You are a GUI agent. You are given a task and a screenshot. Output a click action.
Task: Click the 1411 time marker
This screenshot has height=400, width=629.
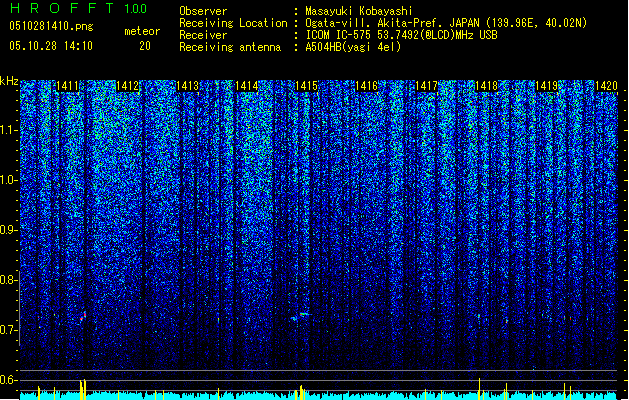point(67,86)
